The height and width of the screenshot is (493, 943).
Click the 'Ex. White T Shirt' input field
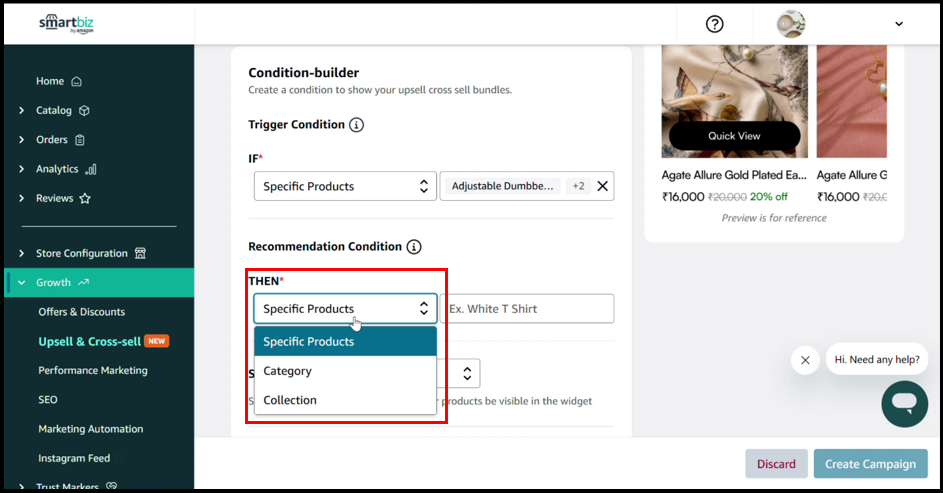click(x=528, y=309)
